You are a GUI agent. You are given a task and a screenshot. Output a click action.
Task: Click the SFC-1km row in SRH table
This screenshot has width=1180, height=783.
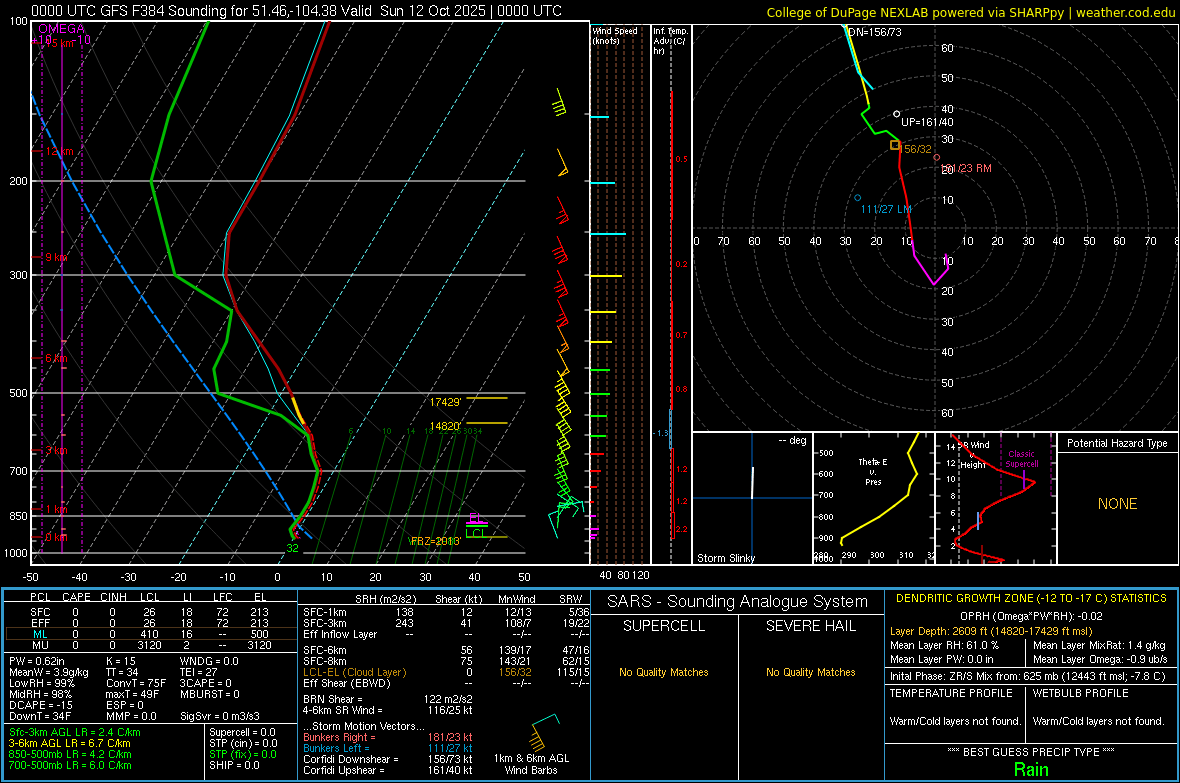click(x=446, y=613)
